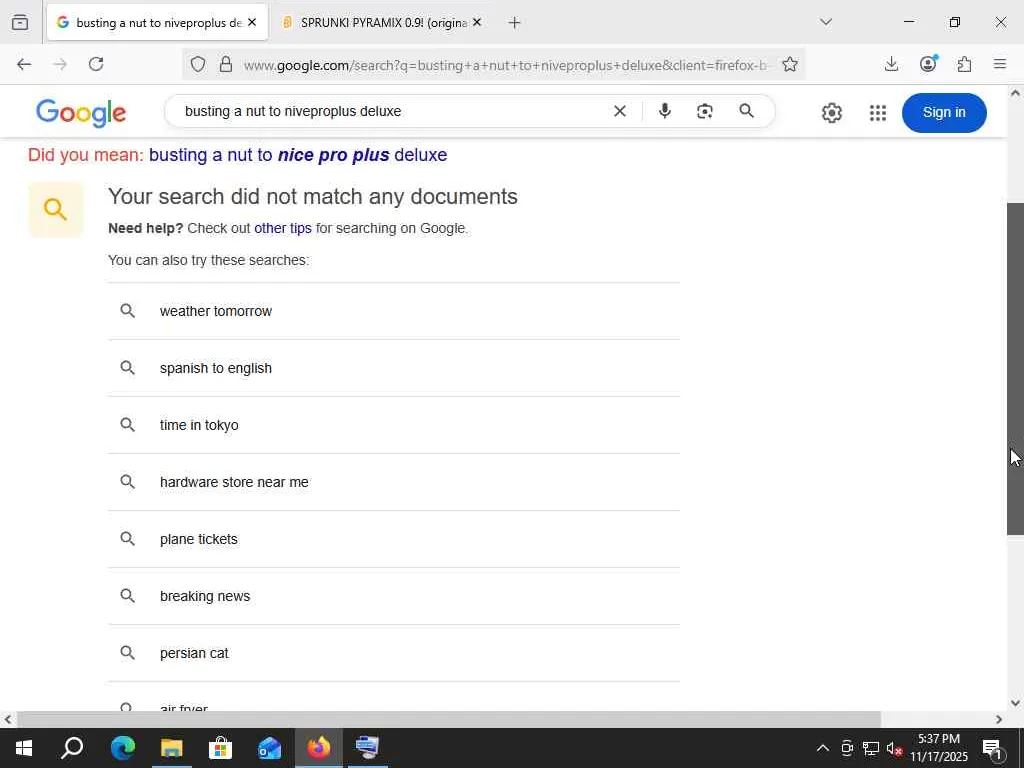Open tracking protection shield icon
Viewport: 1024px width, 768px height.
pos(198,64)
